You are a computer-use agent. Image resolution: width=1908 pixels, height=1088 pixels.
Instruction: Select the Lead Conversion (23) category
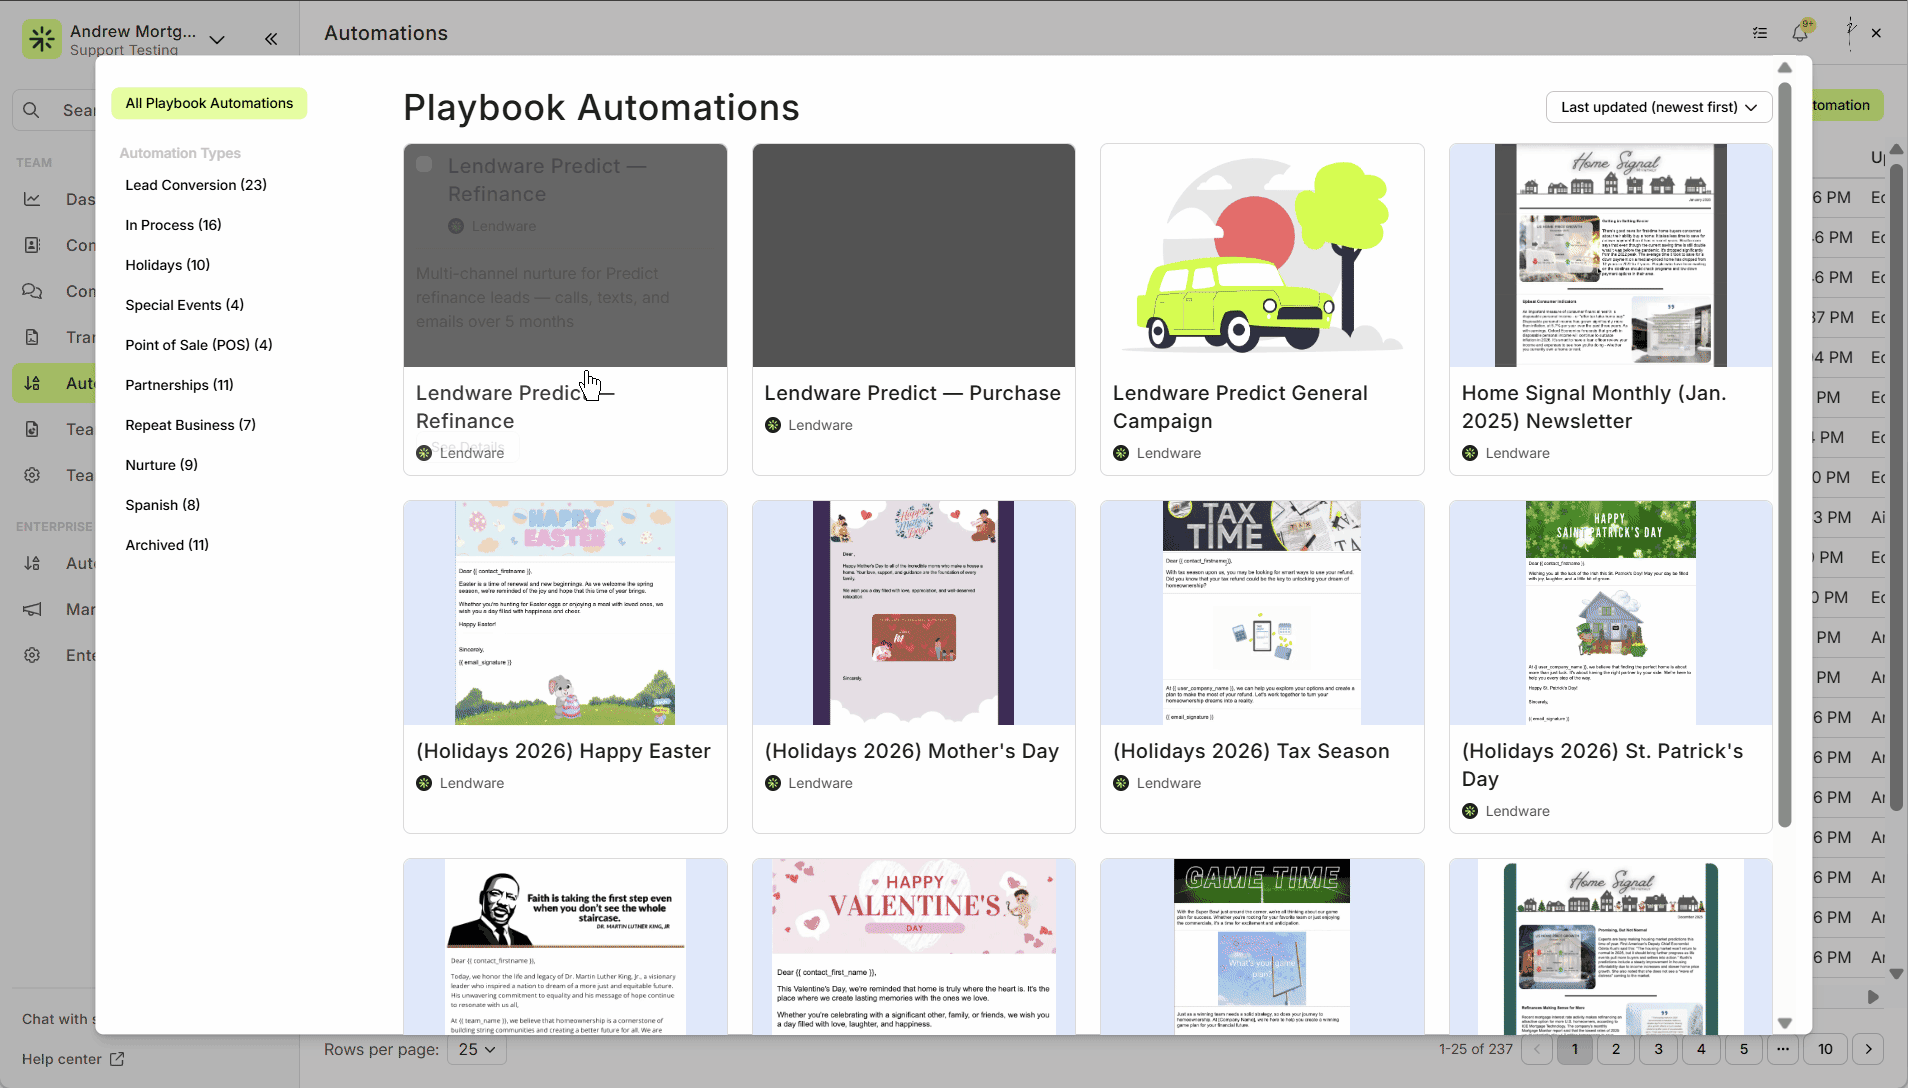click(196, 185)
